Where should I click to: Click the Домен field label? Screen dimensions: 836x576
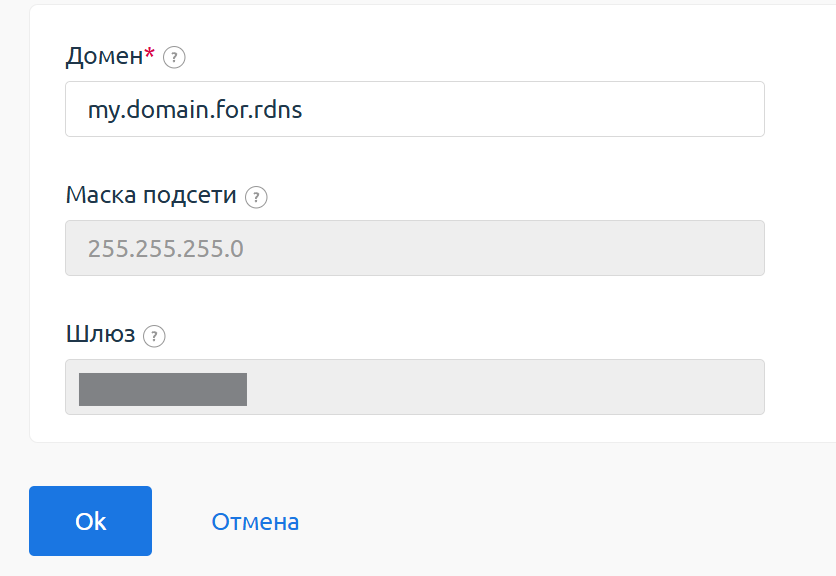coord(104,56)
